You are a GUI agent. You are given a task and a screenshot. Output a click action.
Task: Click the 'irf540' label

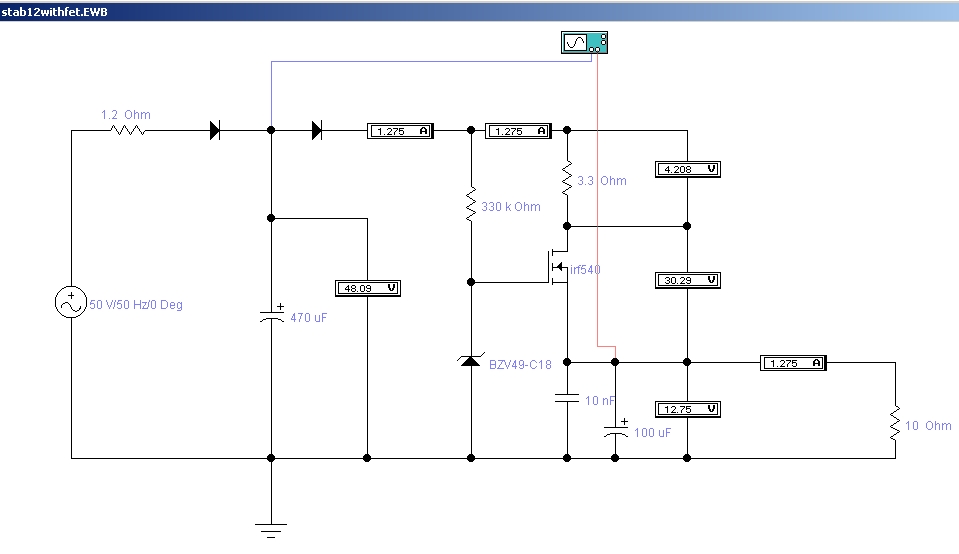tap(585, 270)
